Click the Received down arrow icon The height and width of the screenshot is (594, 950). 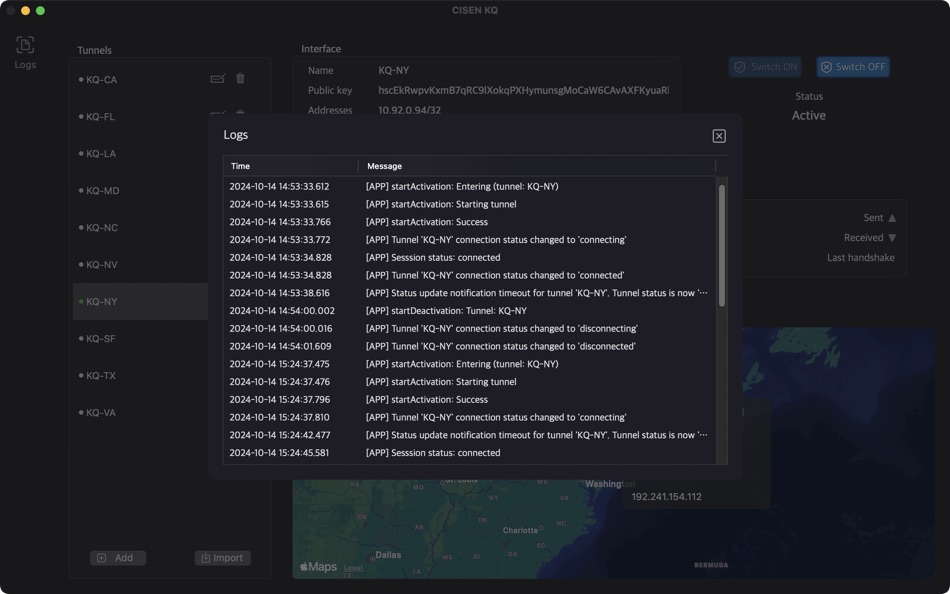coord(892,238)
